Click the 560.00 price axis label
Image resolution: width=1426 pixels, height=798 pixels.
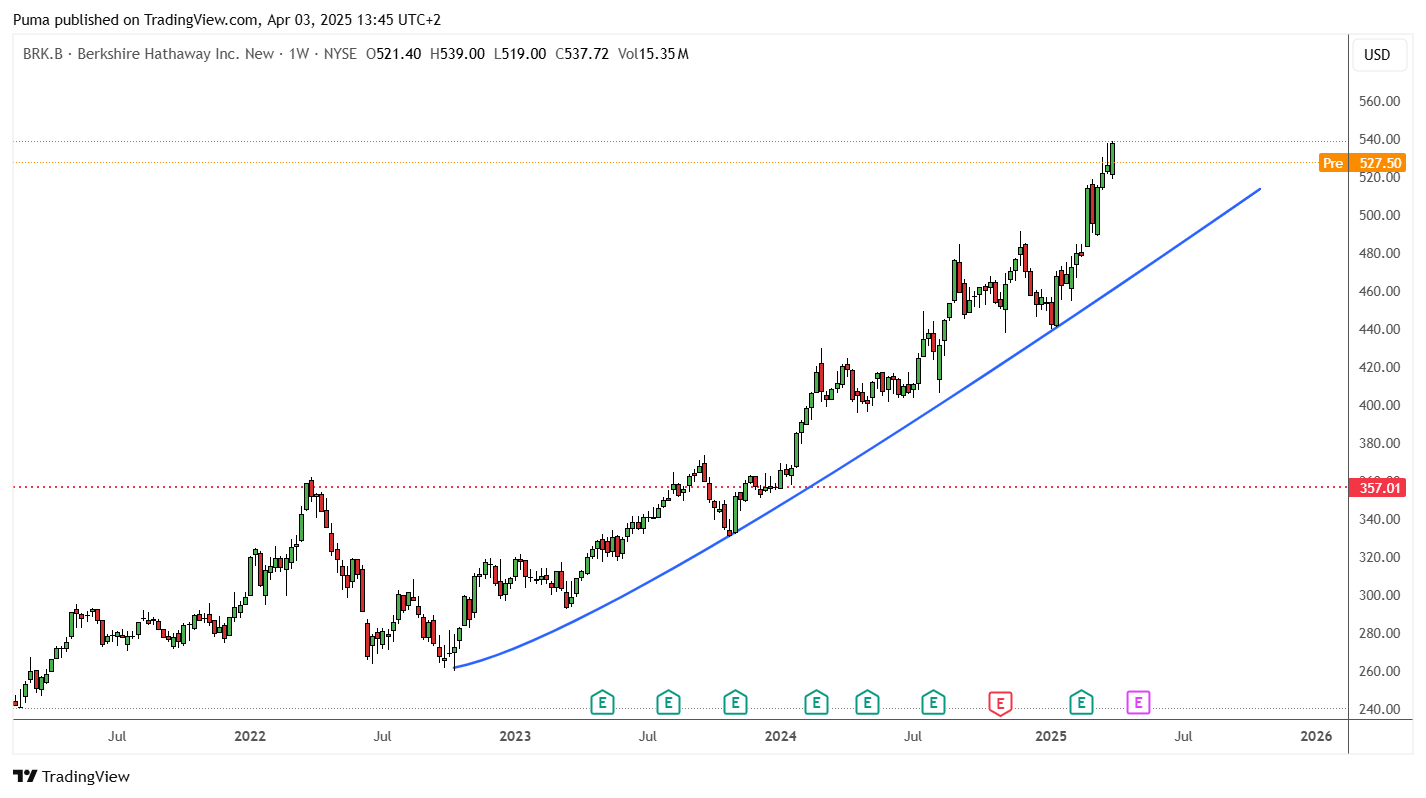tap(1381, 101)
